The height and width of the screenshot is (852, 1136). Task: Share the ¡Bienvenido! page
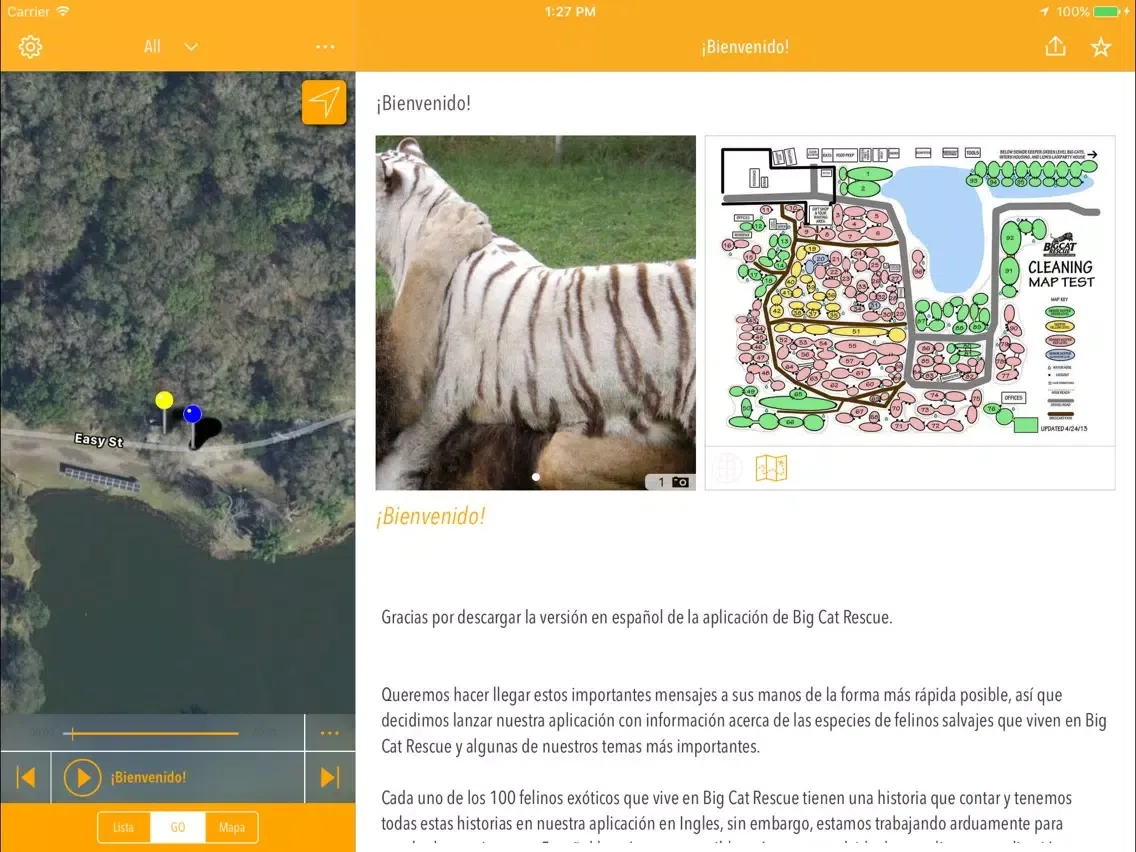tap(1056, 46)
